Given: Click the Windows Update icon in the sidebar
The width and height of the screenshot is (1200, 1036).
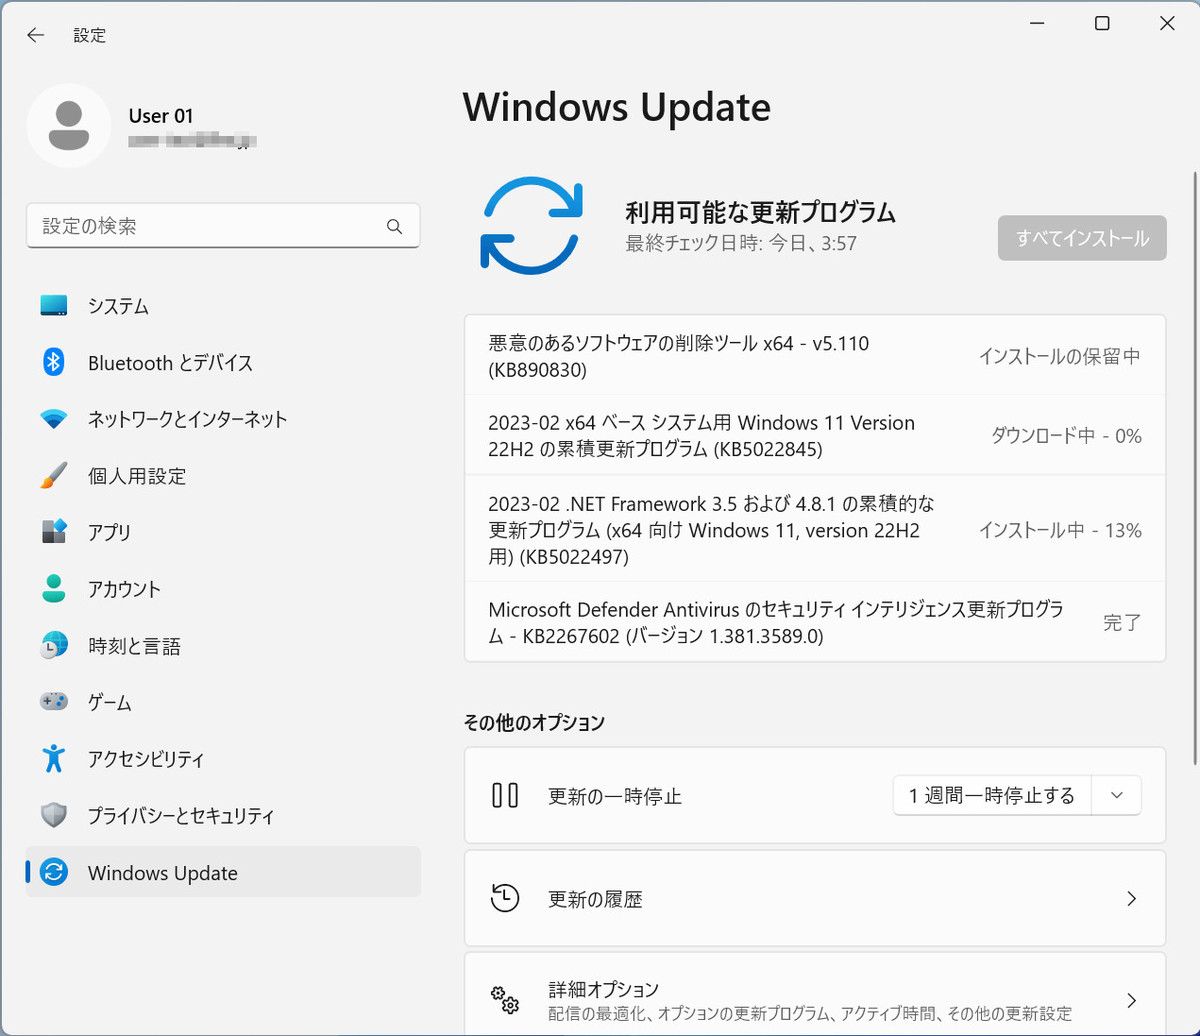Looking at the screenshot, I should click(54, 872).
